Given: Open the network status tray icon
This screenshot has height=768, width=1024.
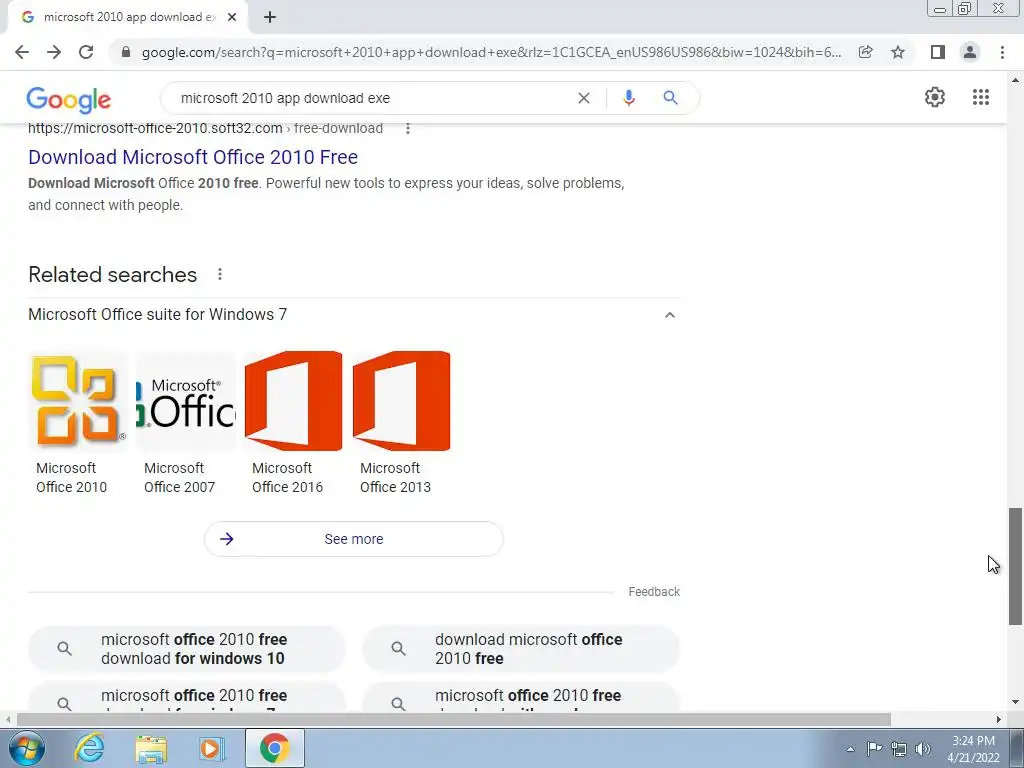Looking at the screenshot, I should pyautogui.click(x=899, y=749).
